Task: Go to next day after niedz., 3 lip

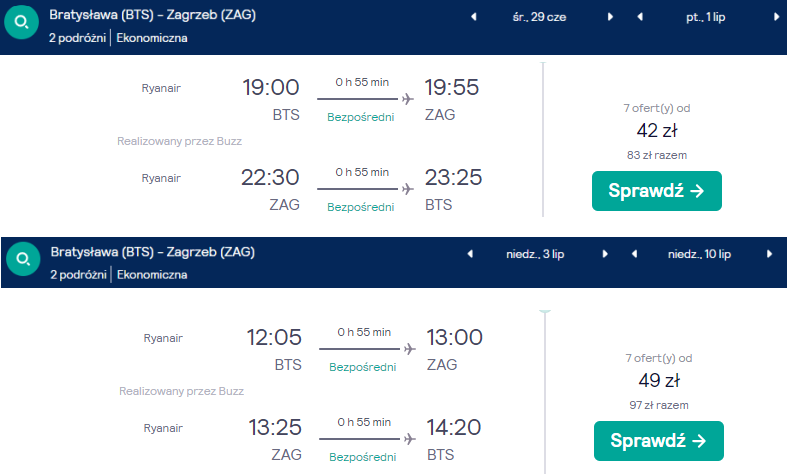Action: 605,254
